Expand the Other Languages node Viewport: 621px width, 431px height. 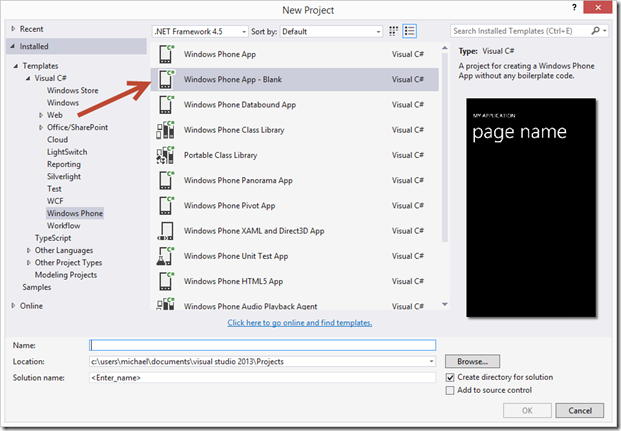click(x=28, y=250)
